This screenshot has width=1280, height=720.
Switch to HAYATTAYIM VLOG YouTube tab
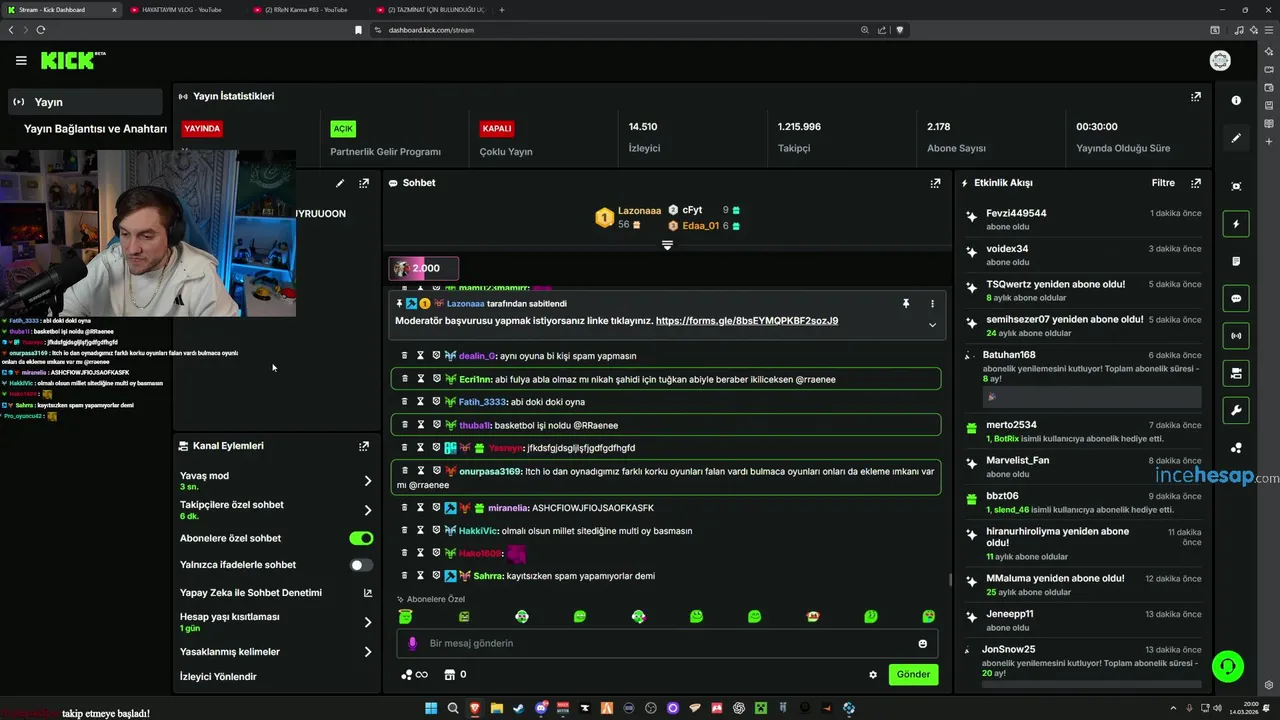[x=181, y=10]
